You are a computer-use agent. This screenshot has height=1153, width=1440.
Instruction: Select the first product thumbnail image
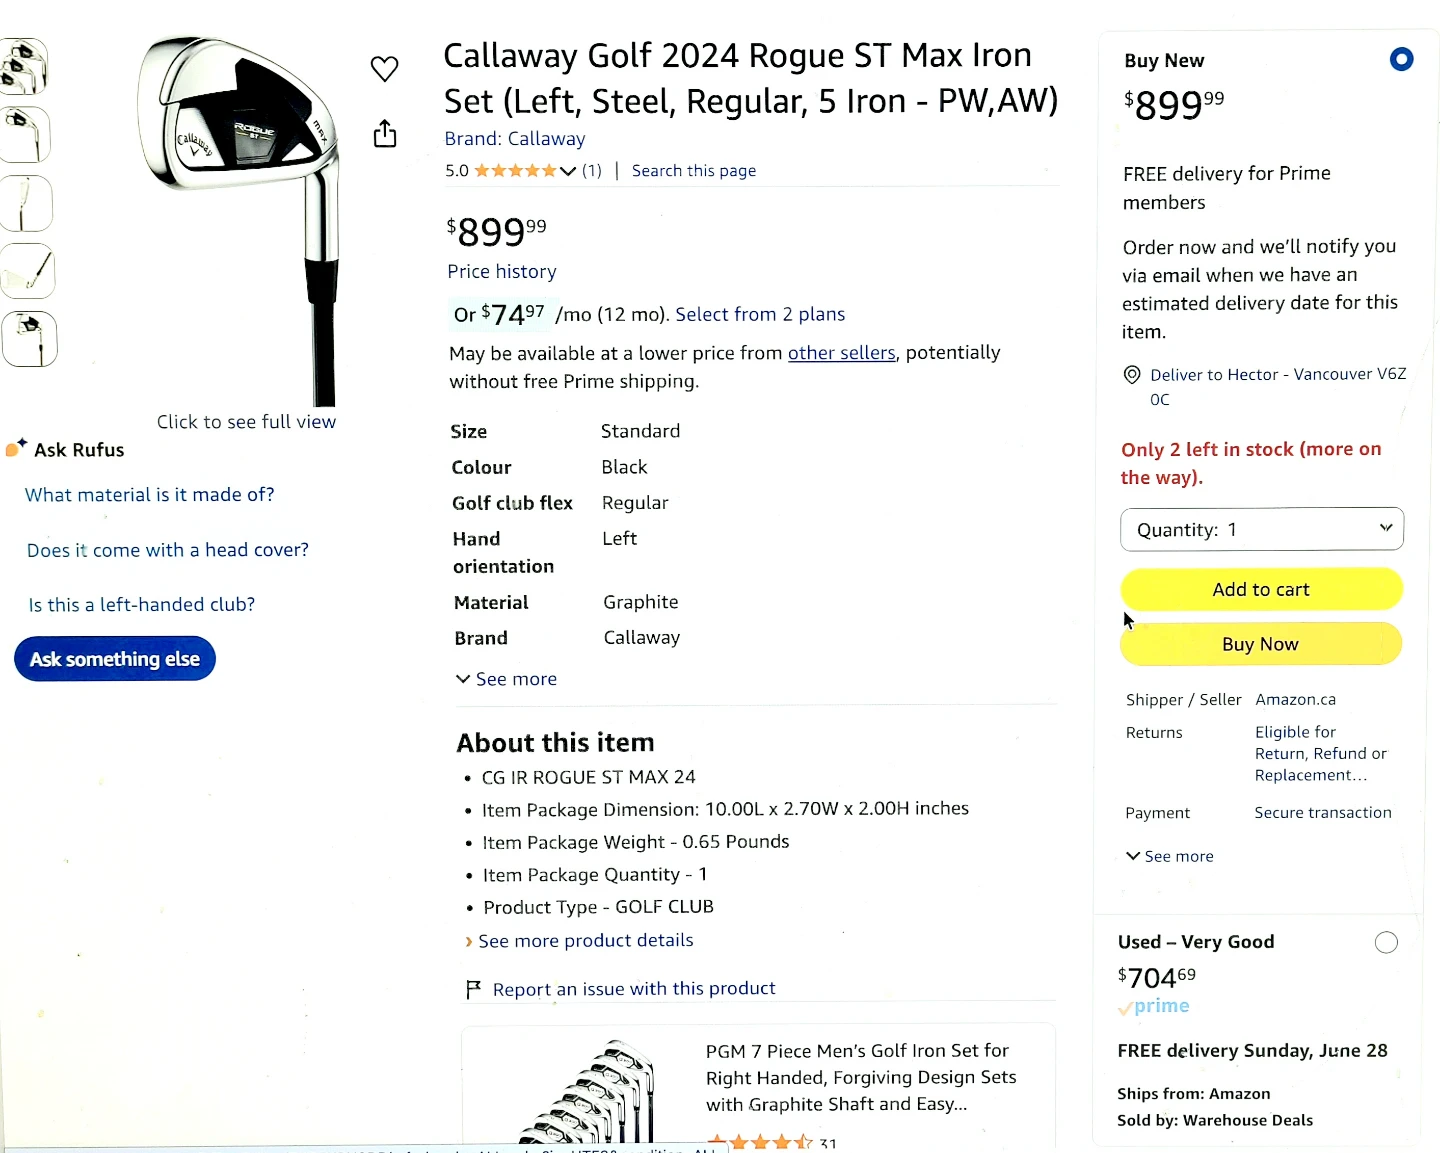point(24,67)
